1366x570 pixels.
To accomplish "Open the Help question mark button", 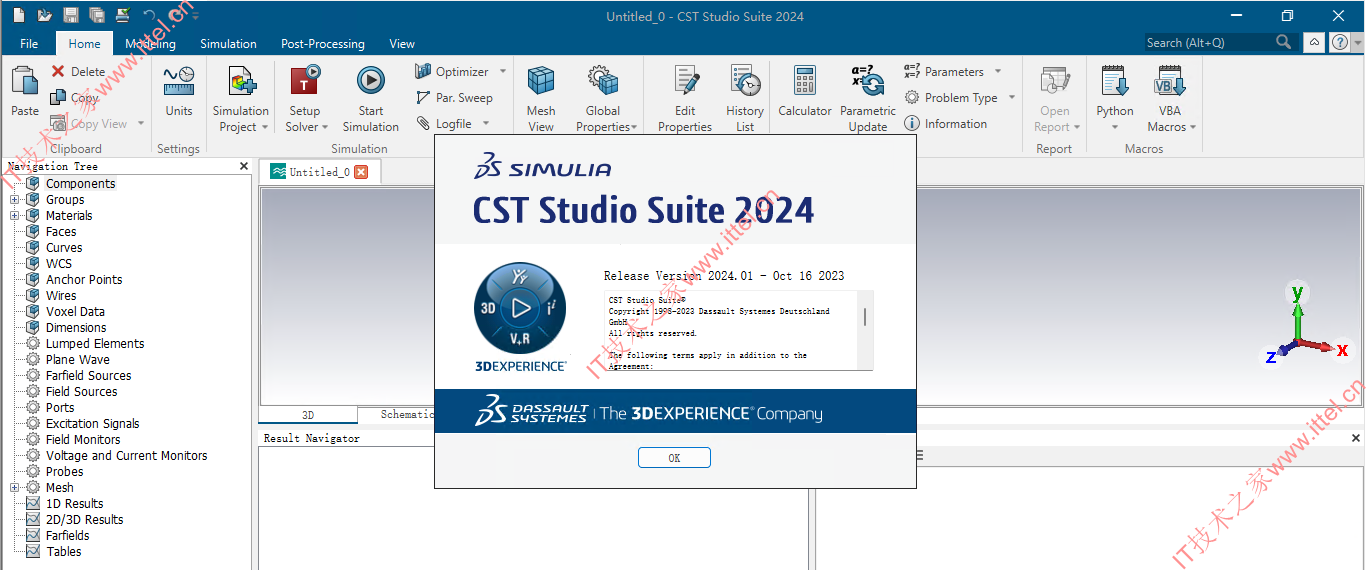I will tap(1340, 42).
